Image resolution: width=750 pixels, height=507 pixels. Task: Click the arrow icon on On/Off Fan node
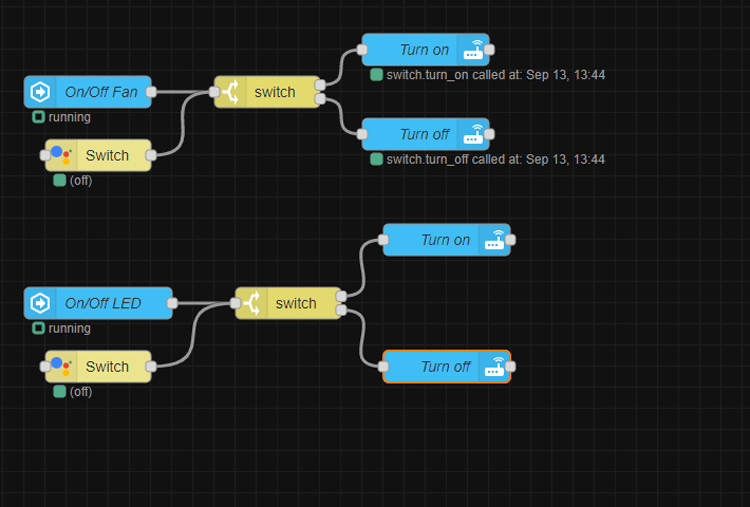coord(41,92)
